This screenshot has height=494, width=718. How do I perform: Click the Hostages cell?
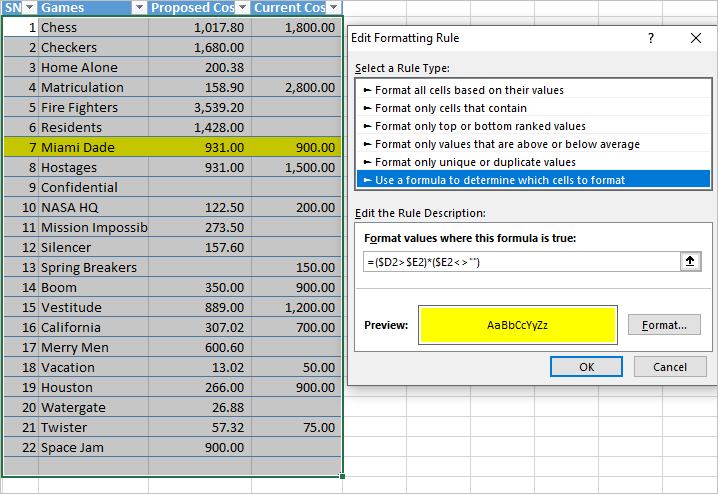[93, 168]
